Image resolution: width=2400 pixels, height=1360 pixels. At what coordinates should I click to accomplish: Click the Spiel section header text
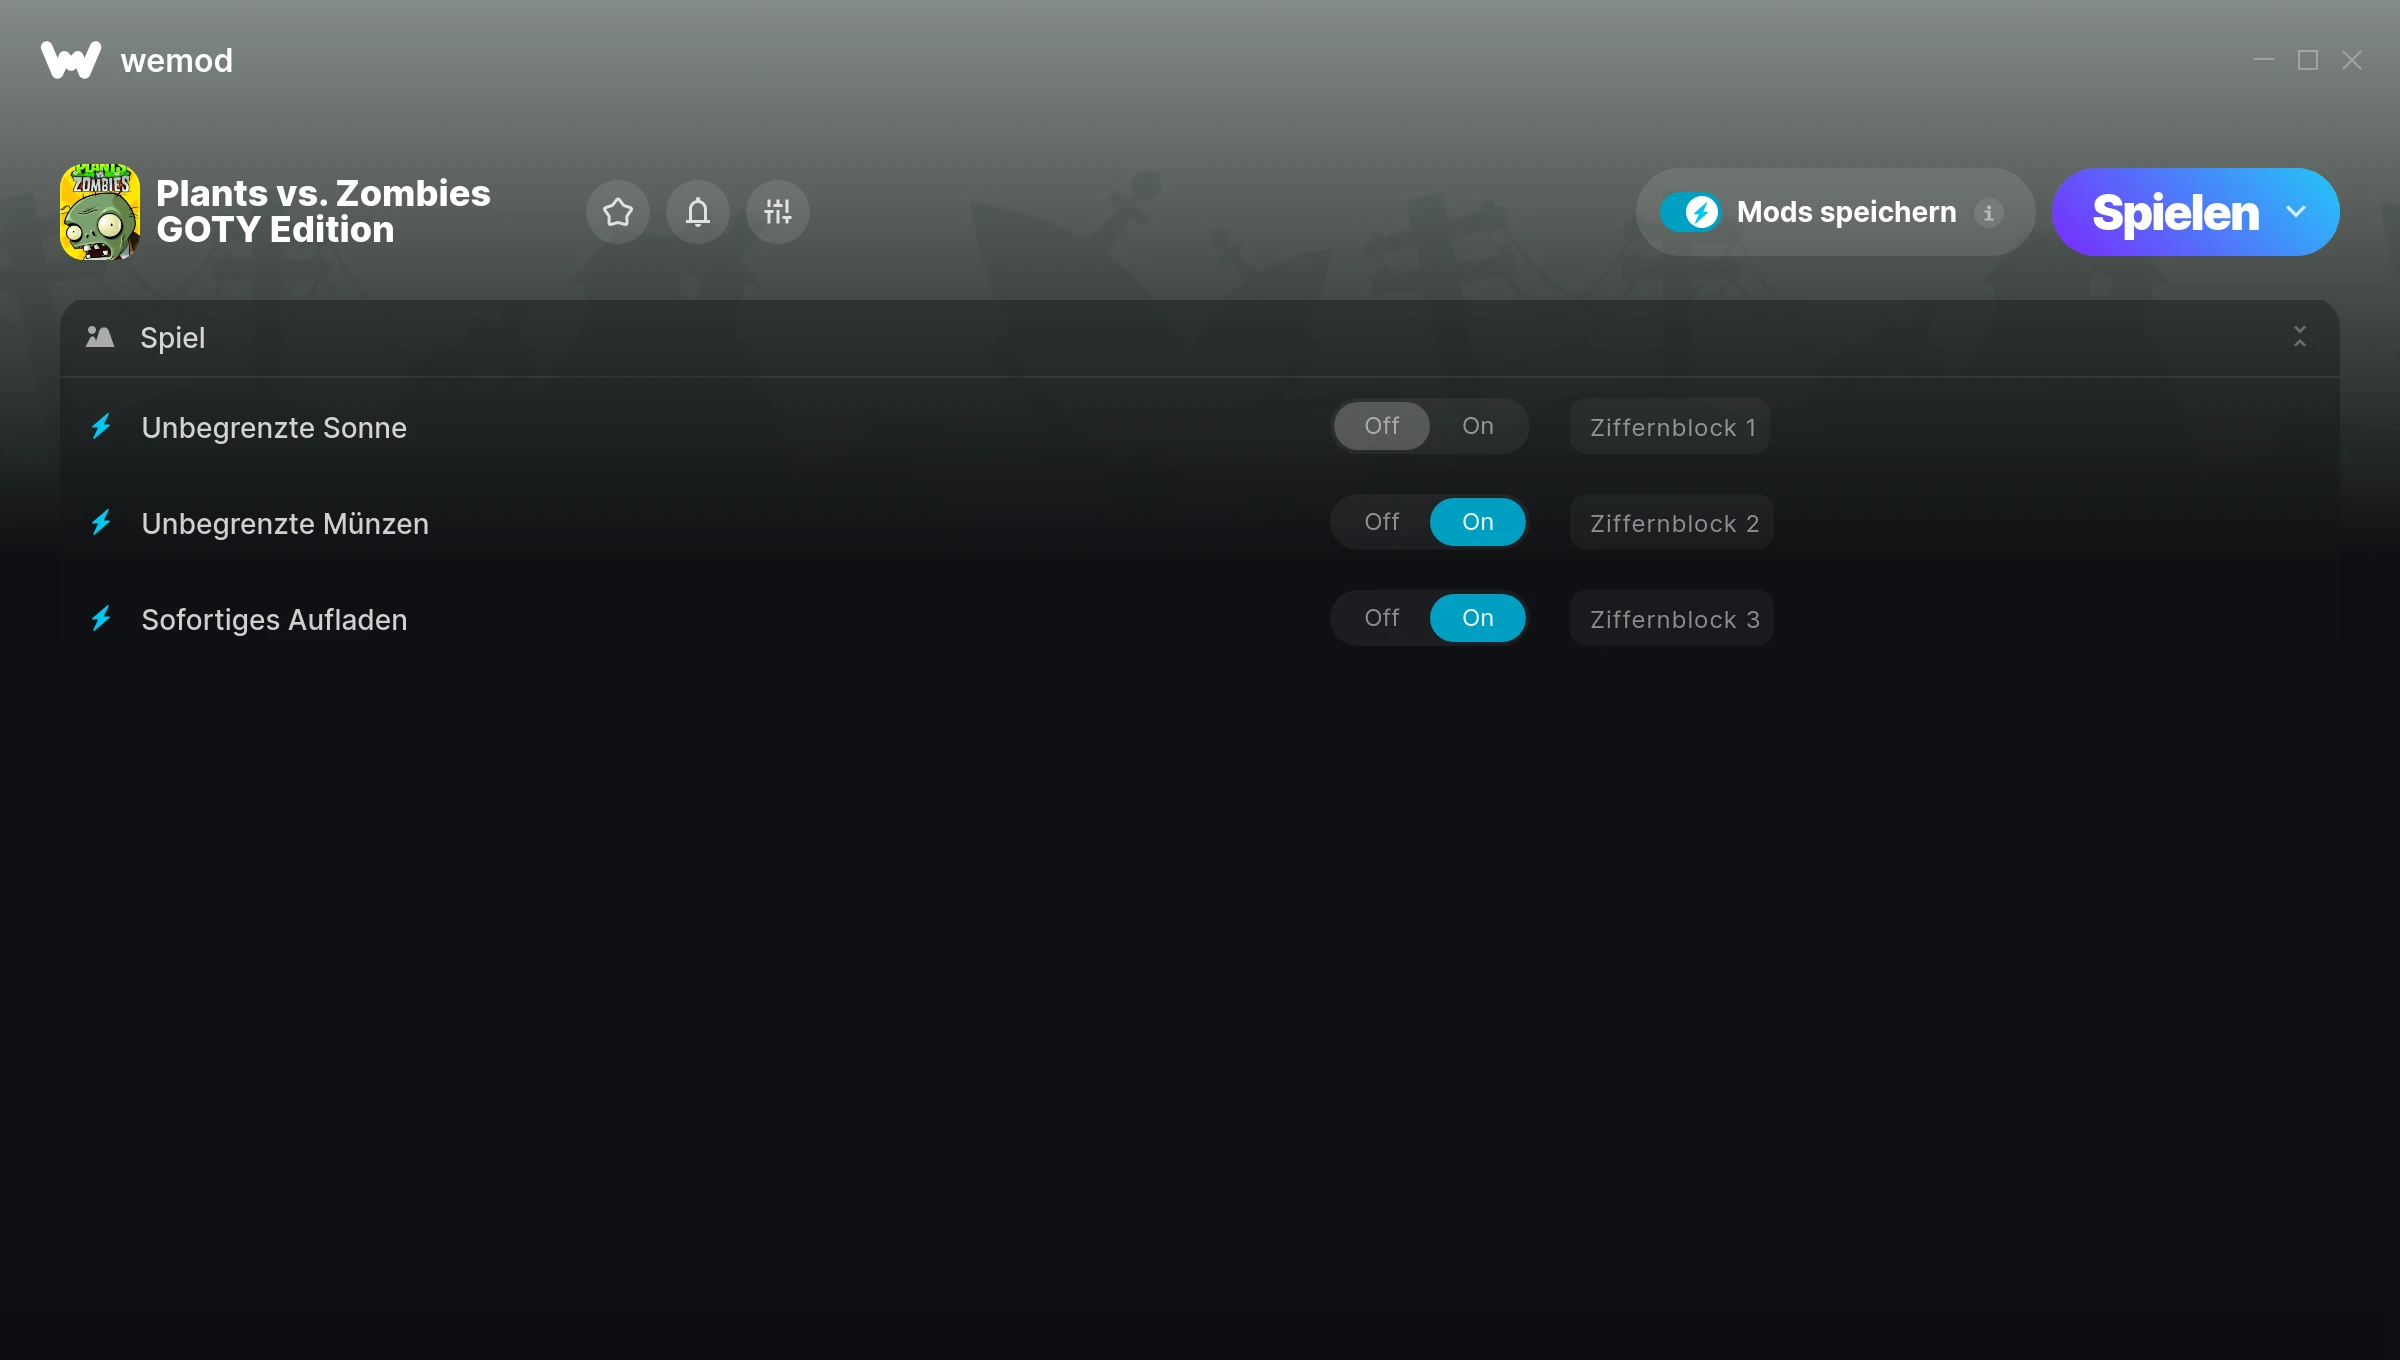pos(173,338)
